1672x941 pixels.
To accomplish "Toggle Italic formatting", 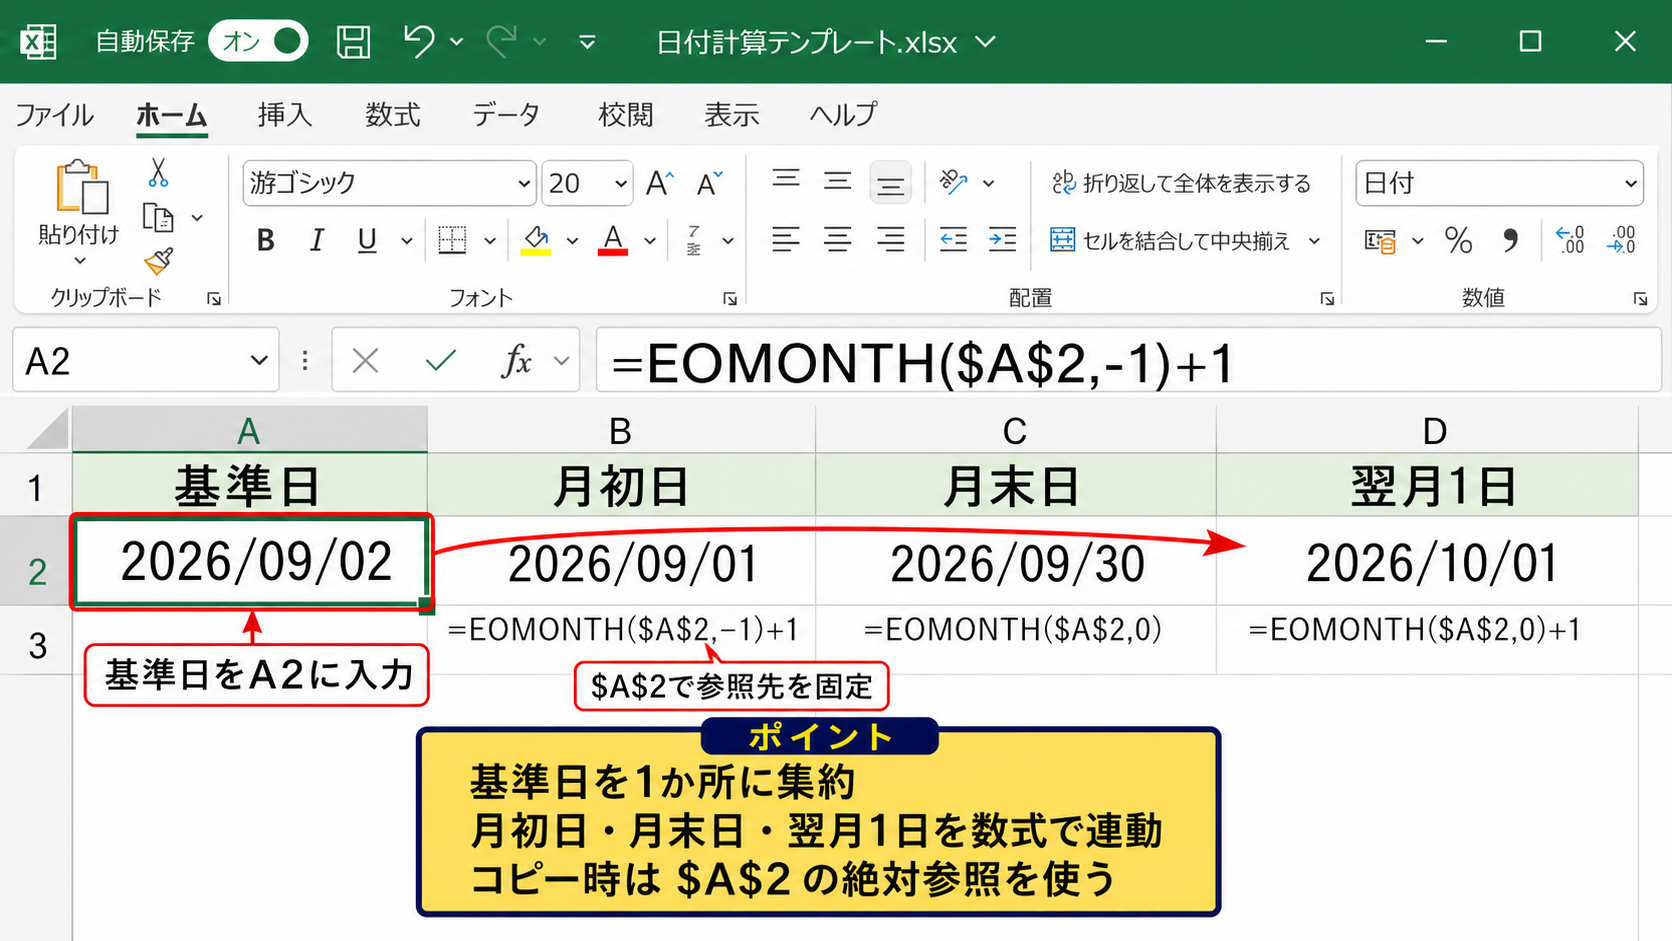I will [x=316, y=240].
